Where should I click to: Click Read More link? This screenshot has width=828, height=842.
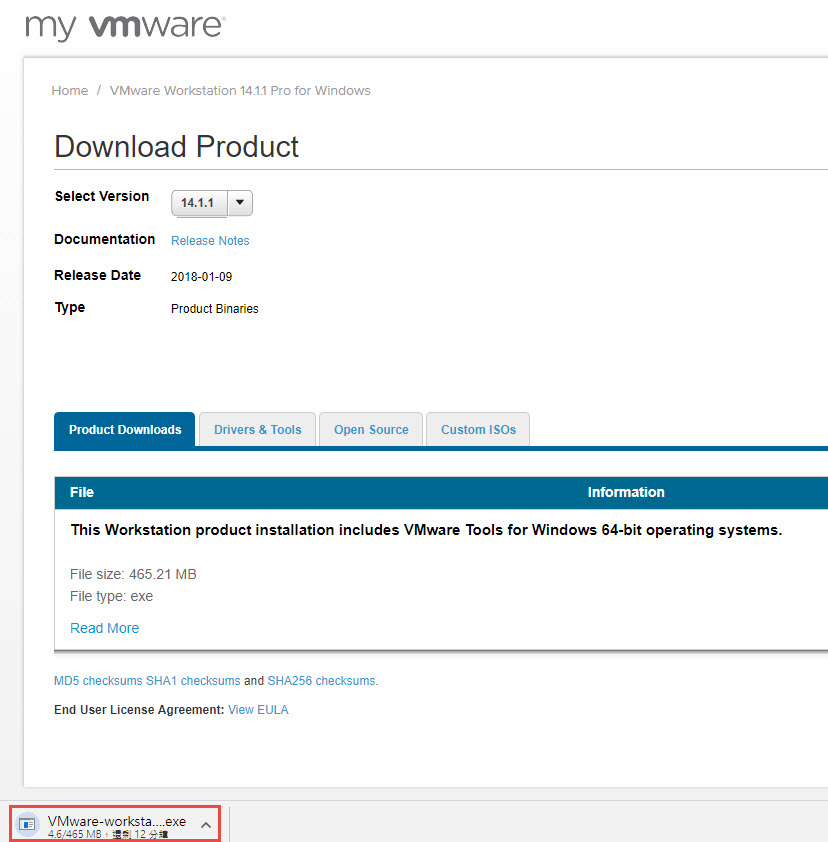[x=105, y=628]
